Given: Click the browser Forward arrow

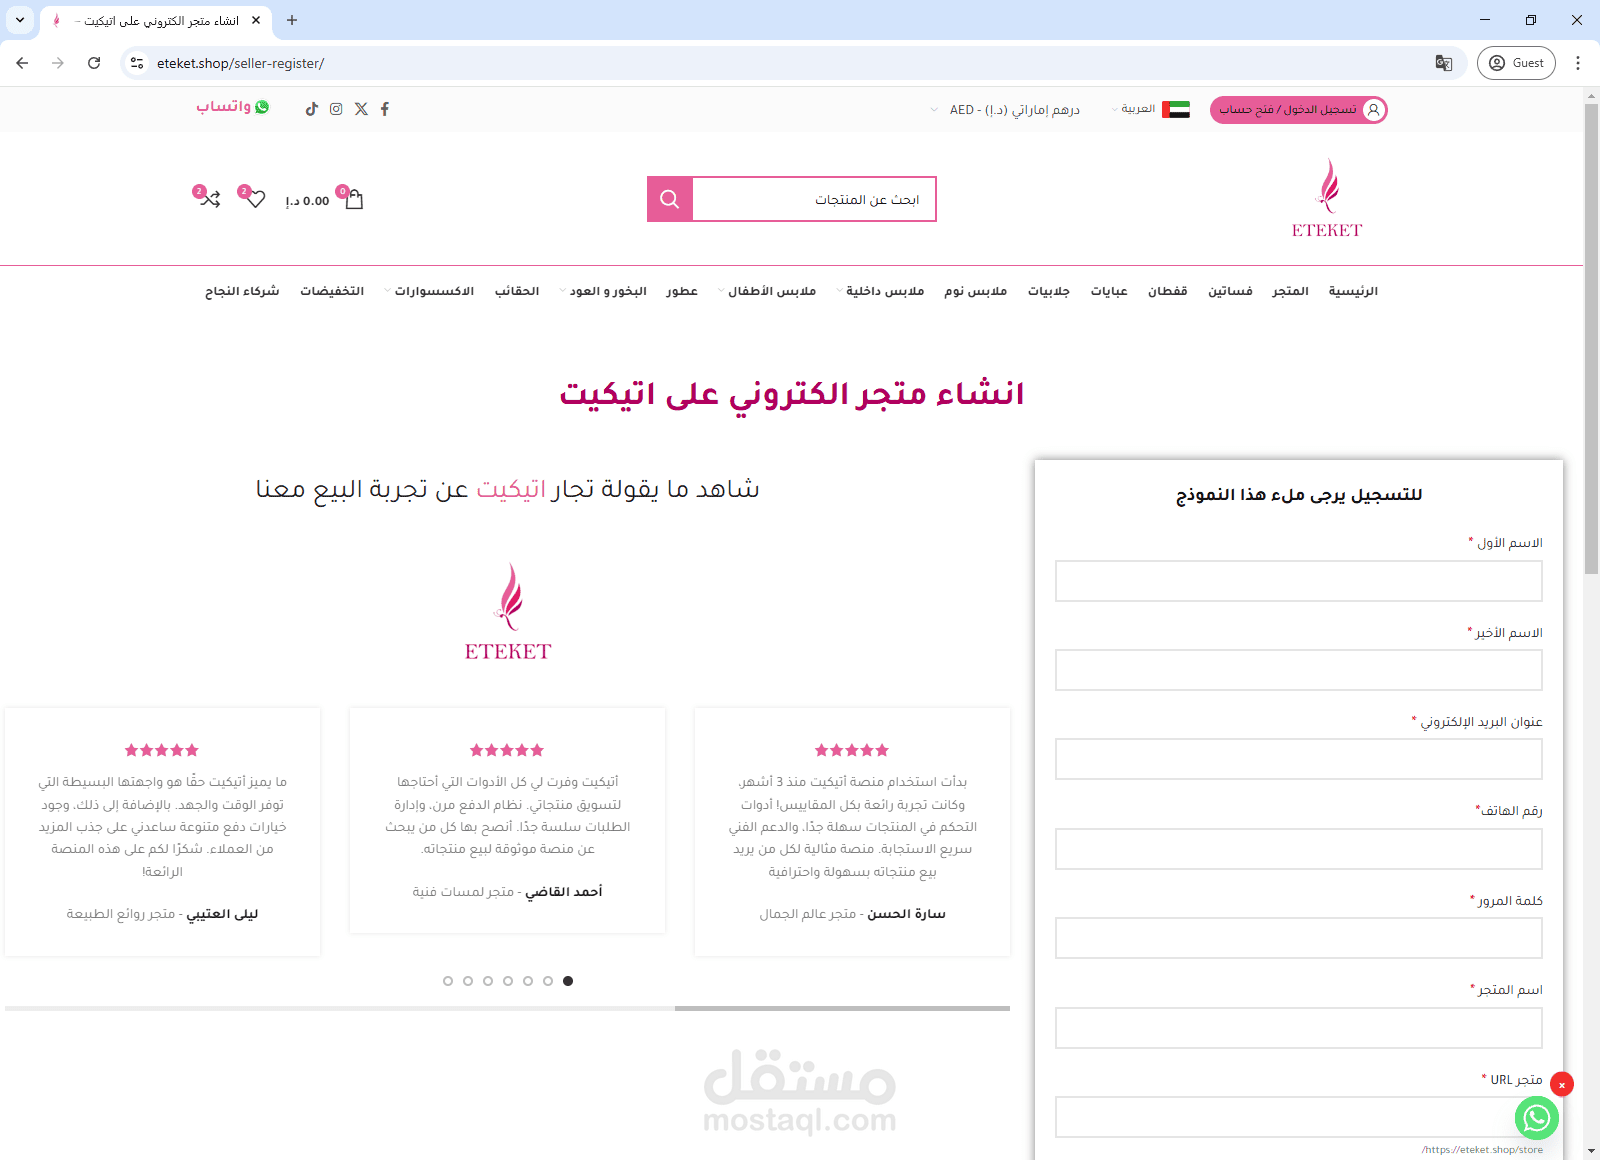Looking at the screenshot, I should [58, 63].
